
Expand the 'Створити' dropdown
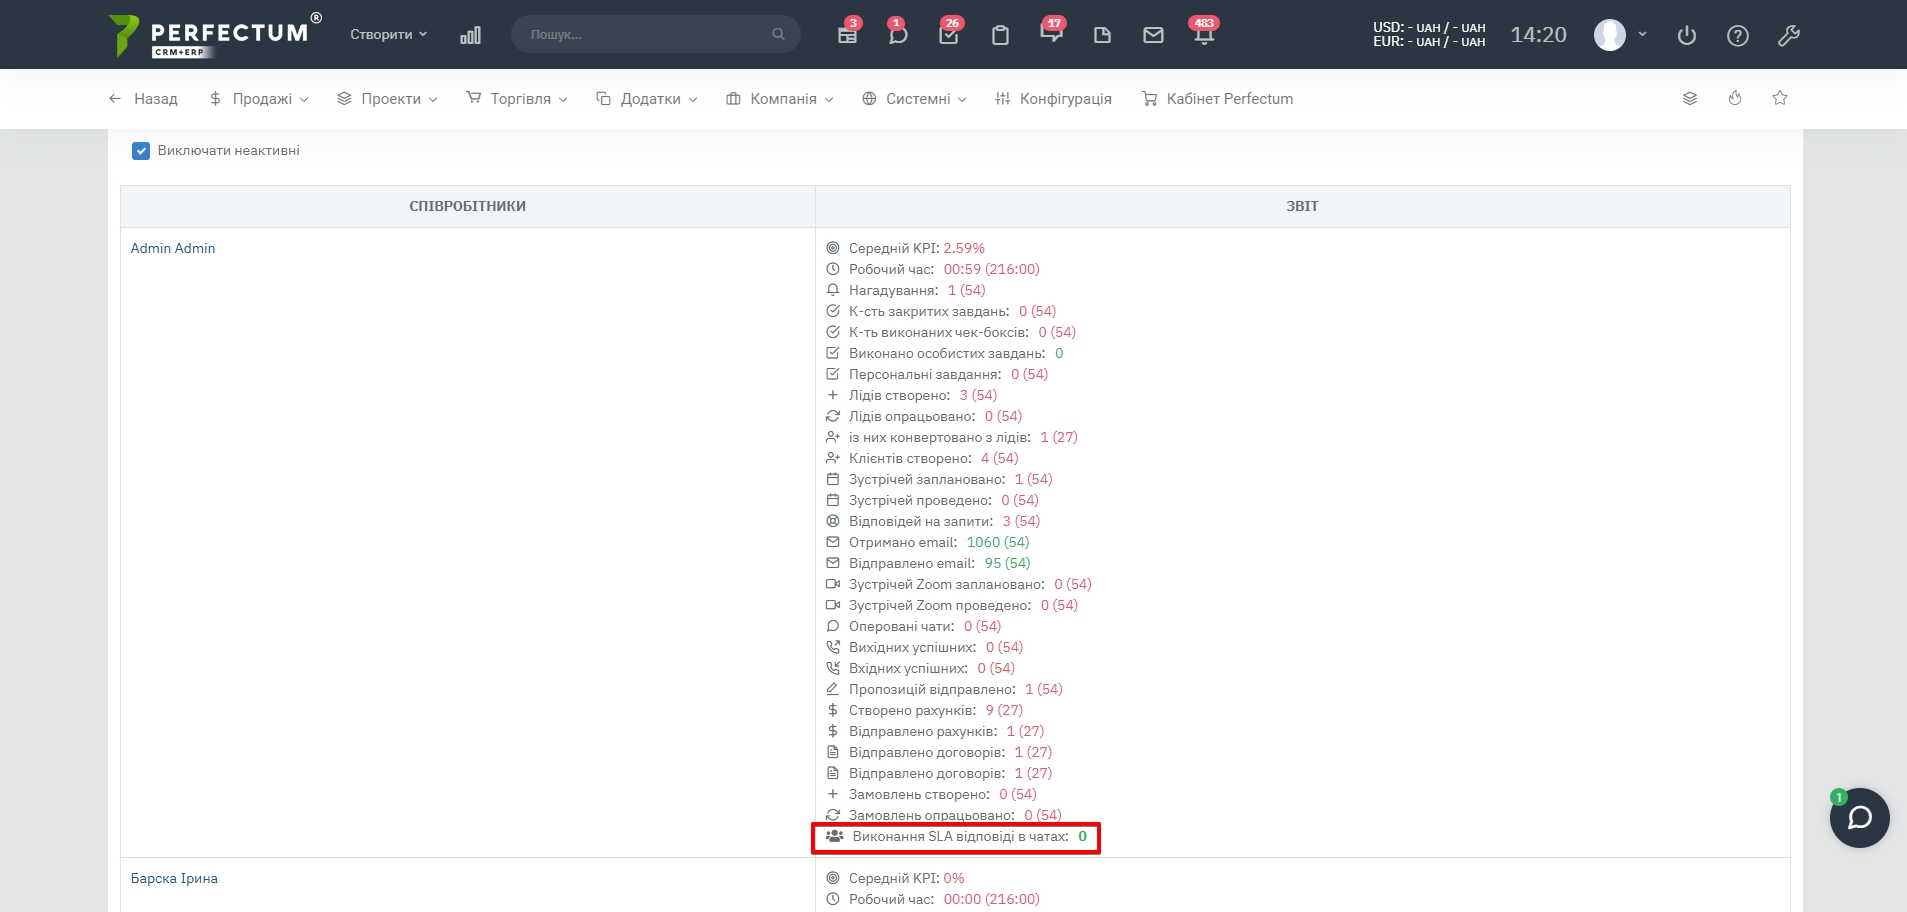[x=388, y=34]
